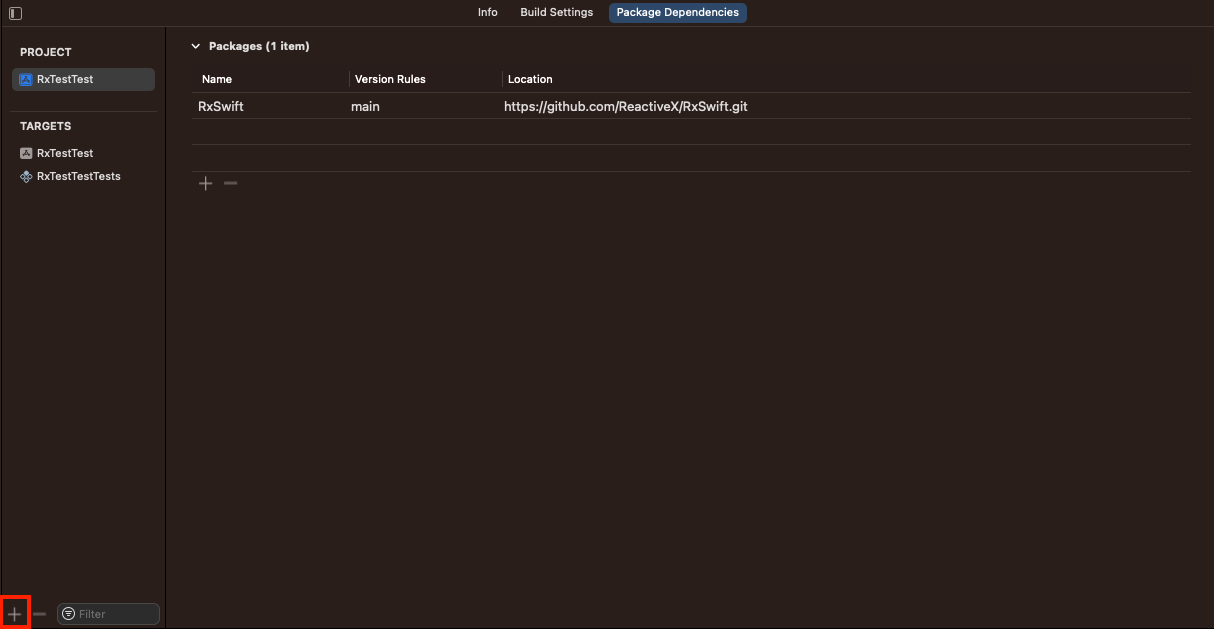
Task: Click the filter icon in Filter field
Action: pos(68,614)
